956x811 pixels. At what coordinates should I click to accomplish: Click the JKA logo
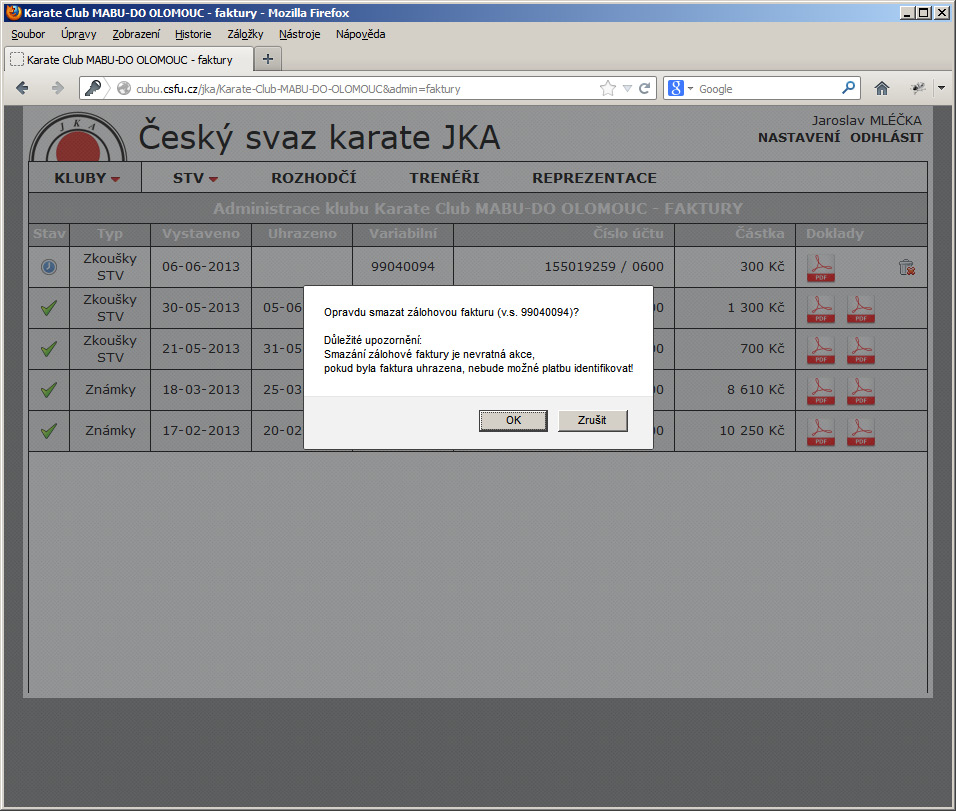point(78,138)
